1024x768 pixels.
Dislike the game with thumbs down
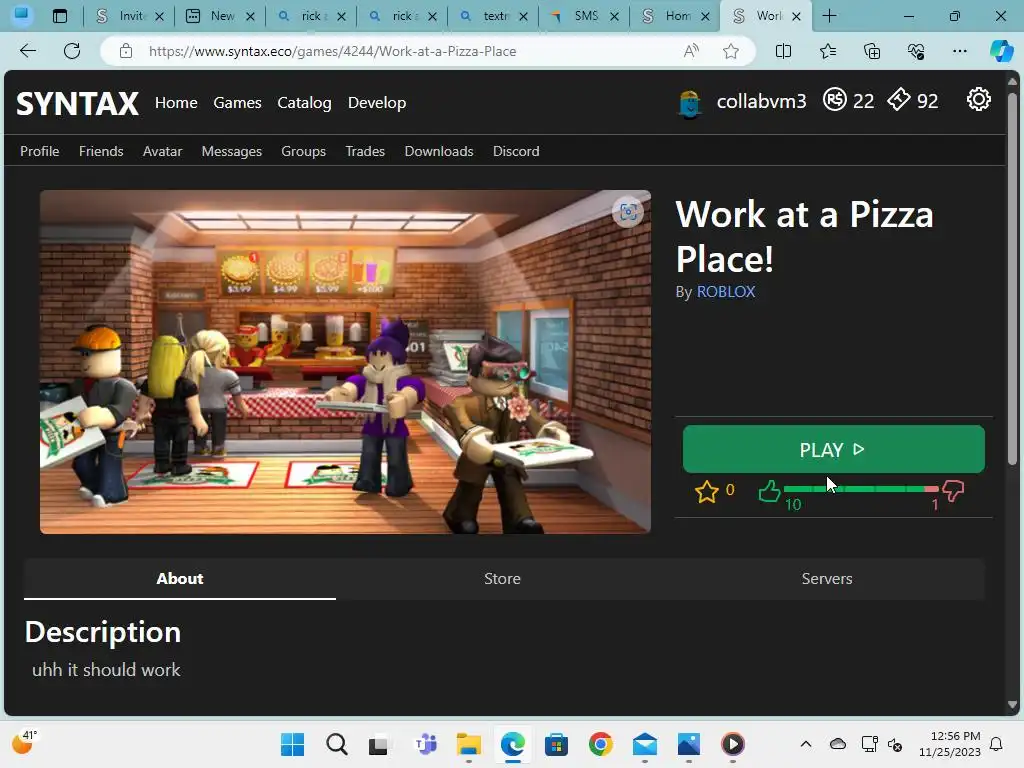pyautogui.click(x=953, y=491)
